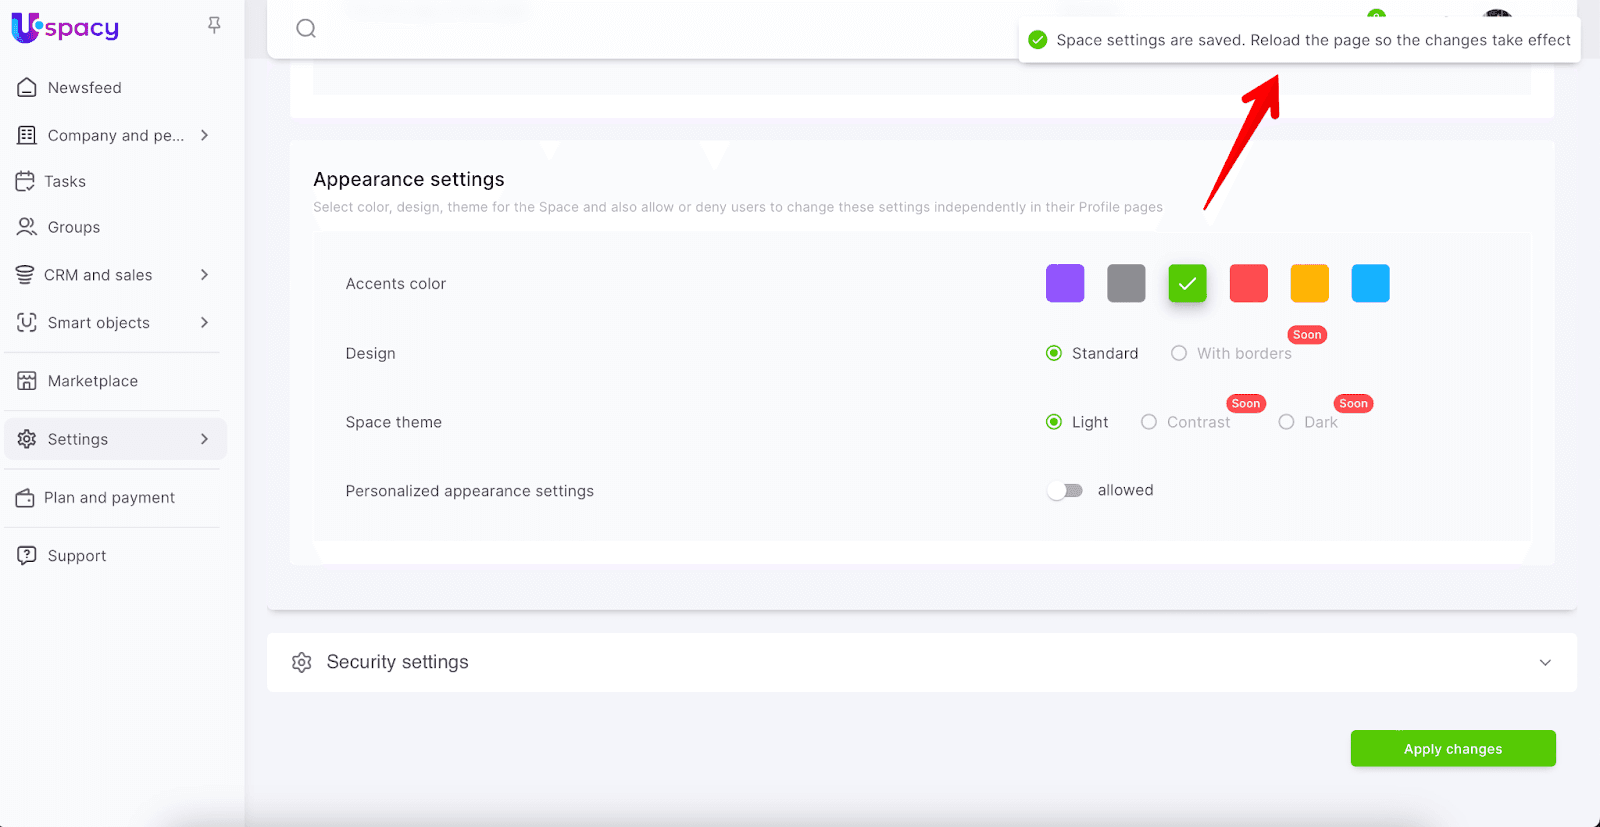Click the Apply changes button
Image resolution: width=1600 pixels, height=827 pixels.
[x=1452, y=749]
